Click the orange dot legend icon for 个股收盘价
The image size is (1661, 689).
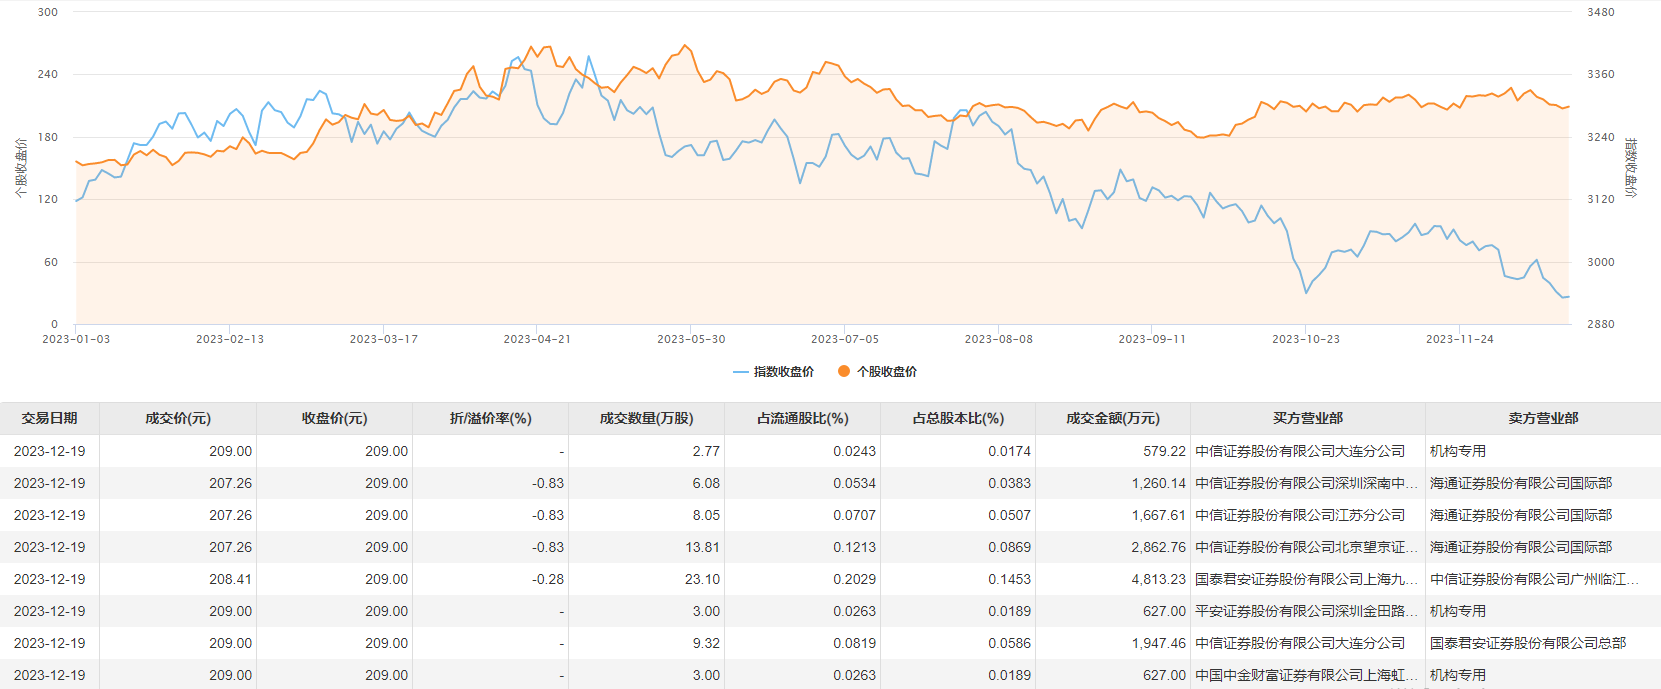[844, 371]
